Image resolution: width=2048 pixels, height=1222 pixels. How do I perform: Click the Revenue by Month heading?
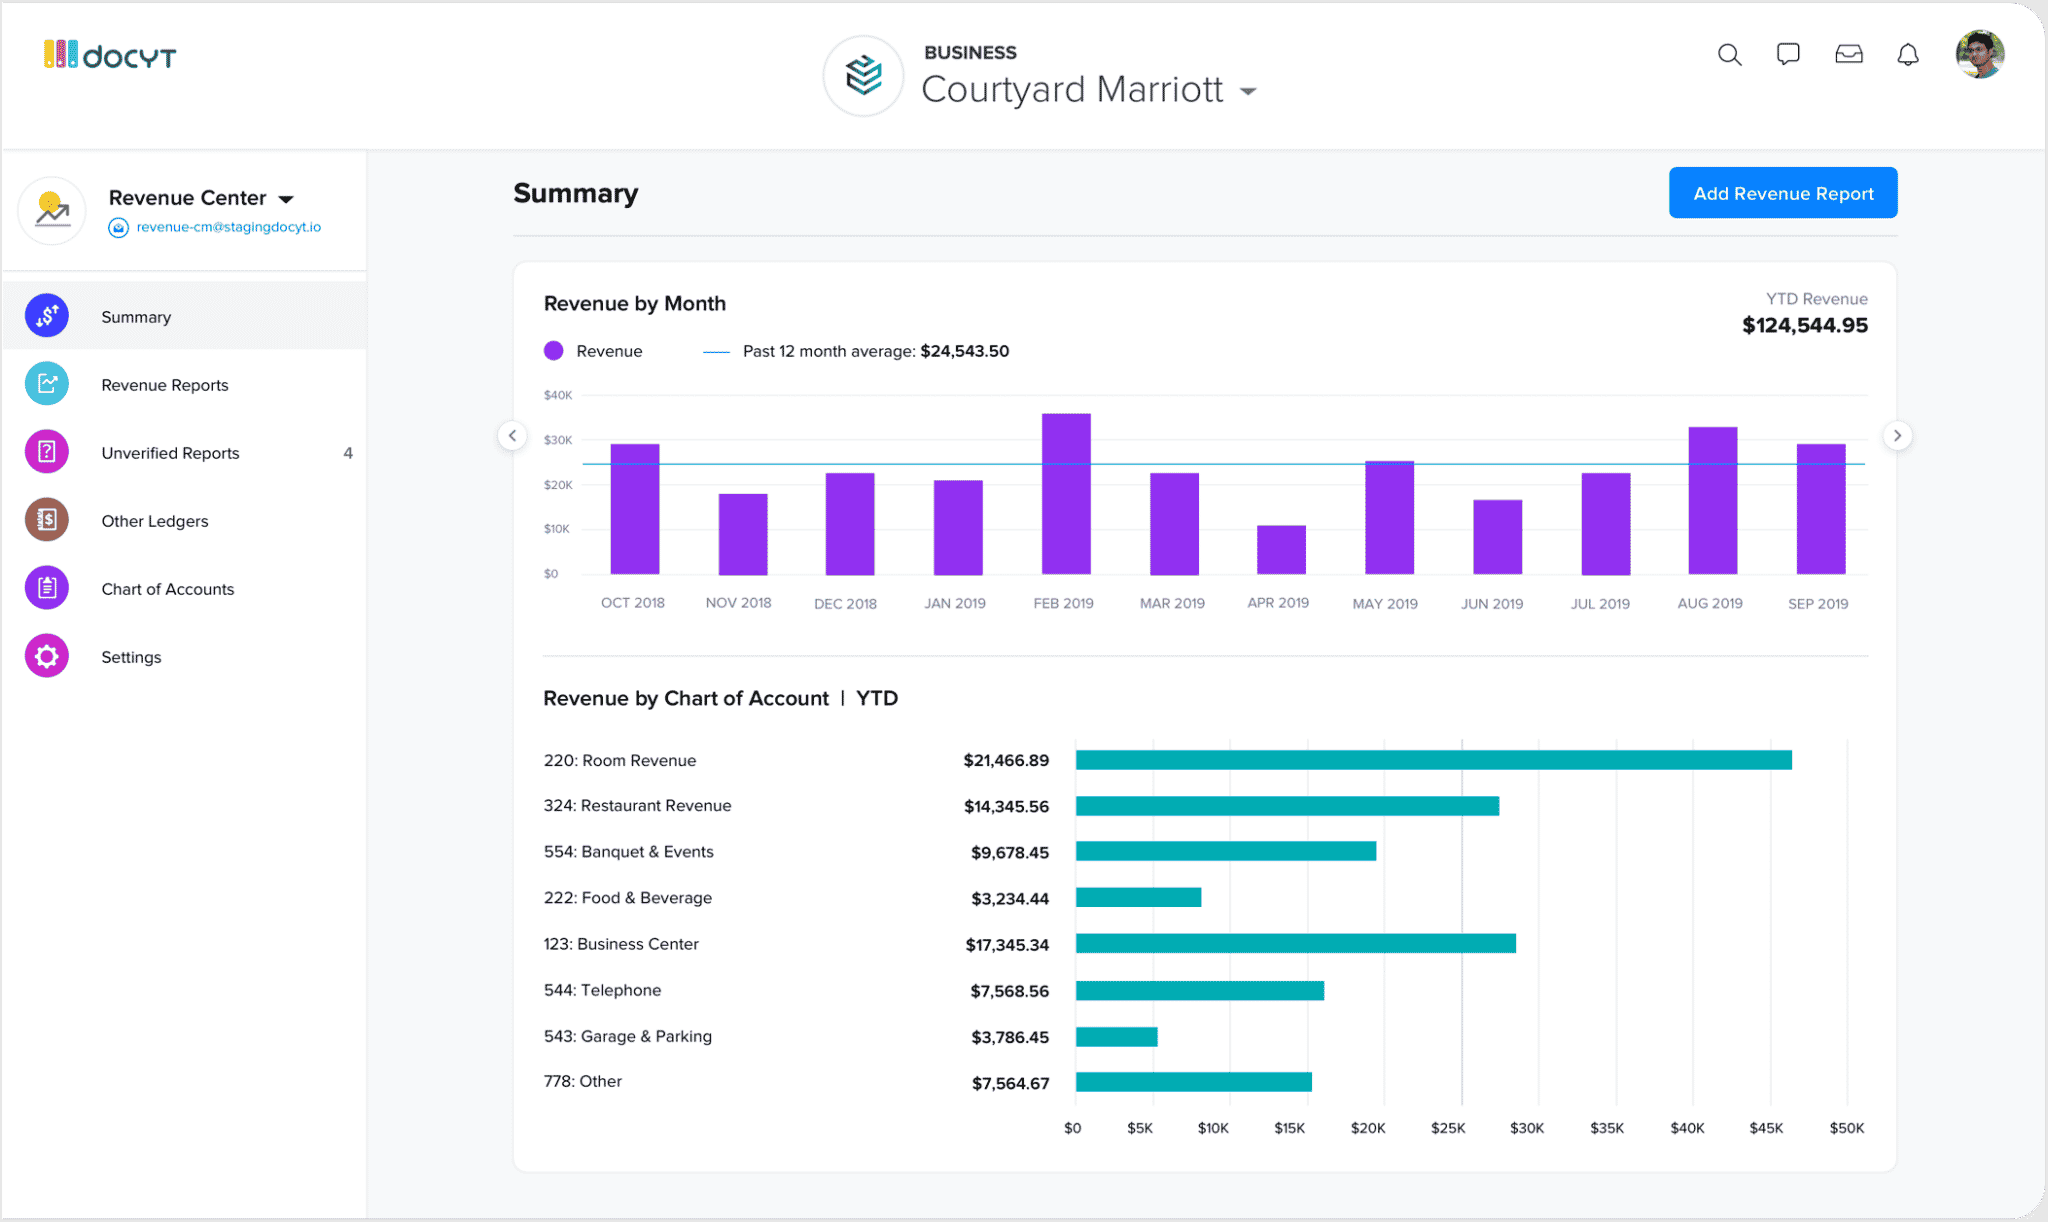click(634, 303)
